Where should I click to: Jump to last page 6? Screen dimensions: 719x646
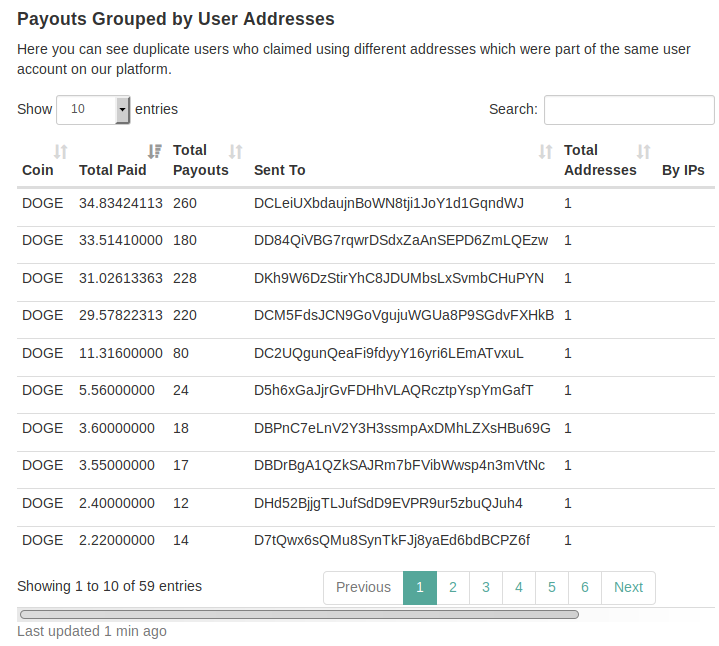[x=585, y=587]
